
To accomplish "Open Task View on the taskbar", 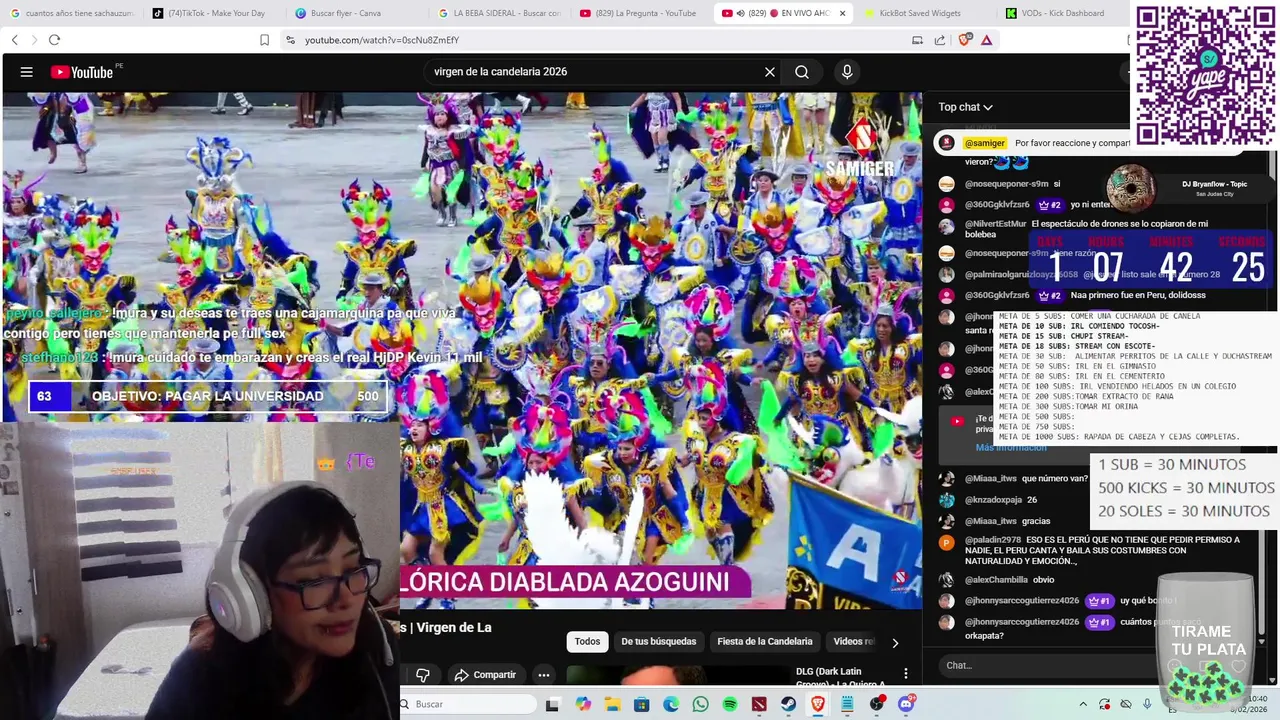I will point(552,704).
